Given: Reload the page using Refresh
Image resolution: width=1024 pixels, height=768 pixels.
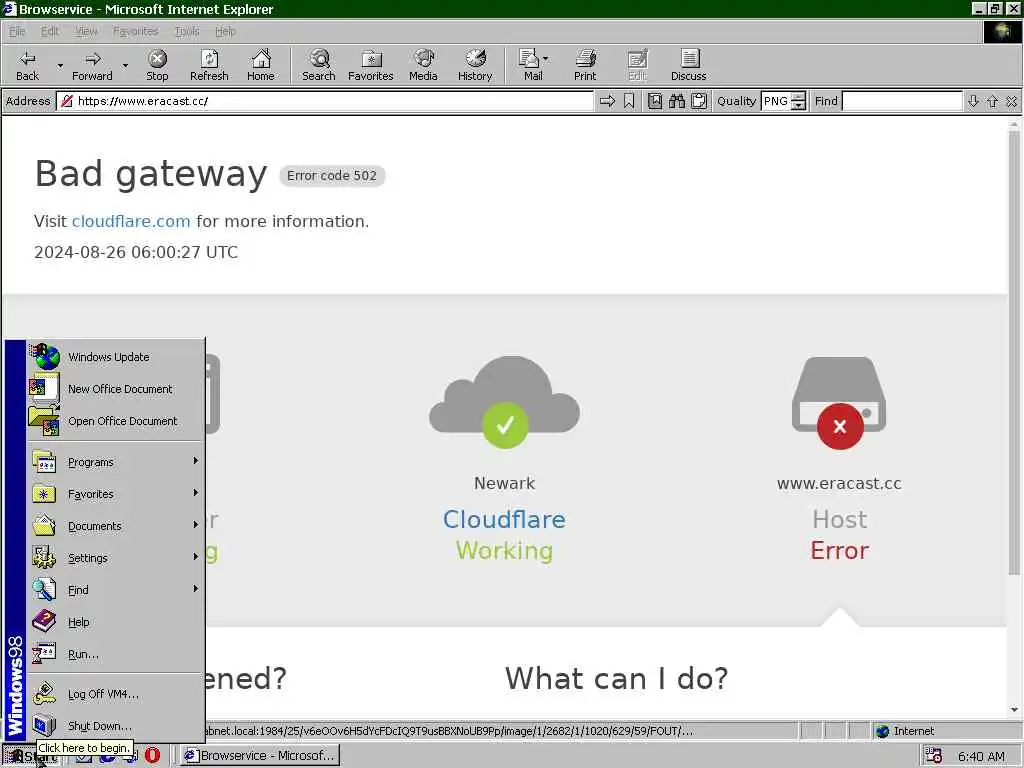Looking at the screenshot, I should click(x=209, y=65).
